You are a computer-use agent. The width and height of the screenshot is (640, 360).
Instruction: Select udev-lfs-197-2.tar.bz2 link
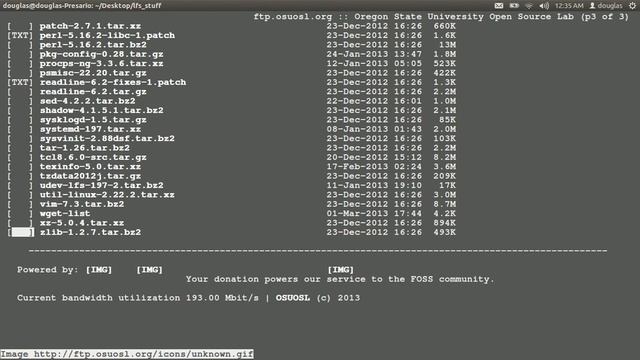click(102, 186)
